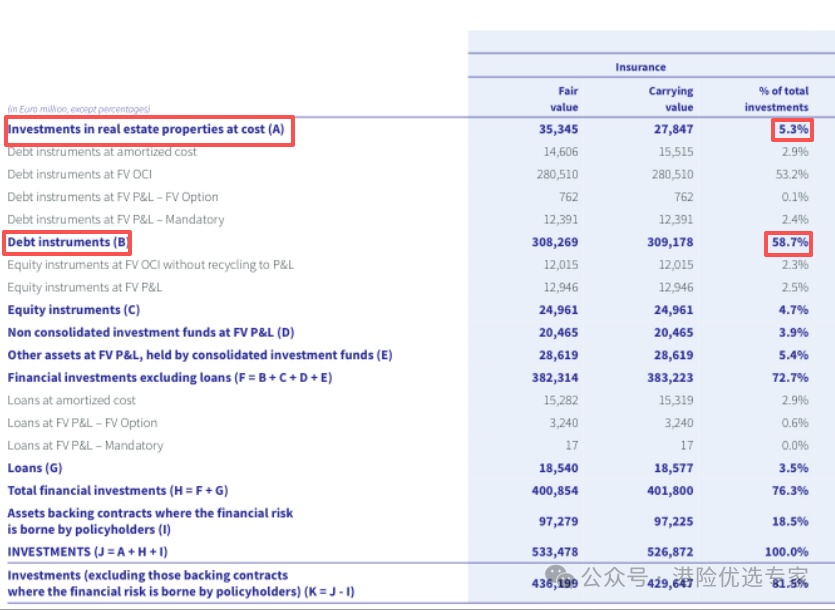Click the 526,872 total carrying value
This screenshot has height=610, width=835.
tap(670, 552)
